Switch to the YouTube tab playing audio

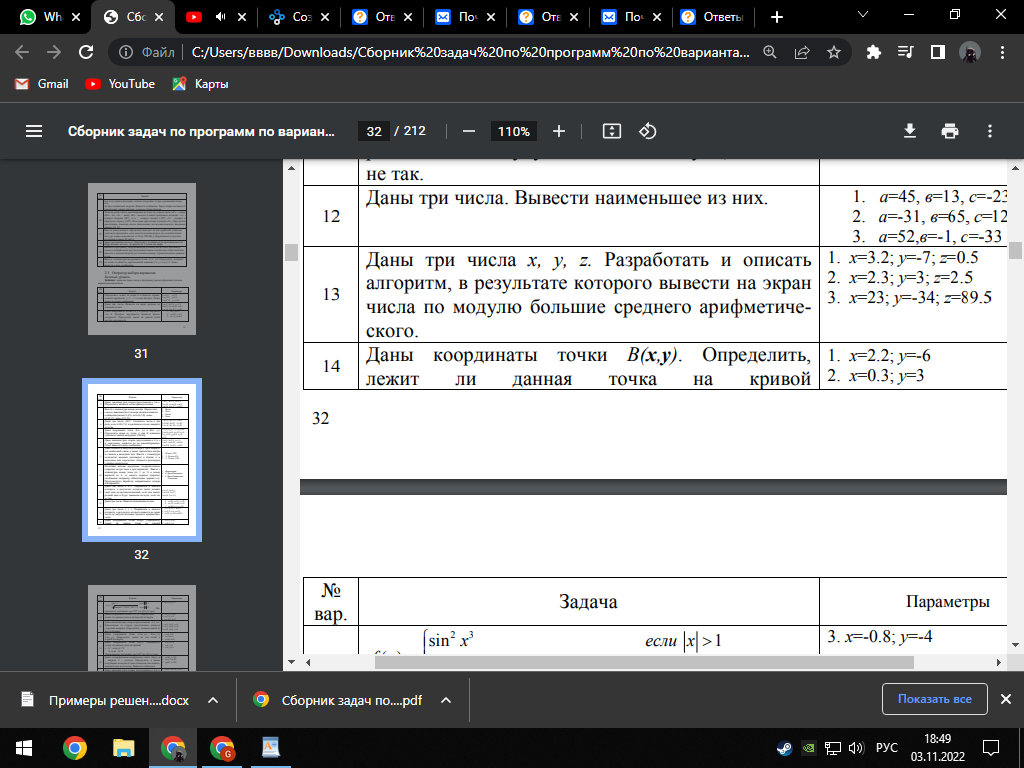coord(195,17)
